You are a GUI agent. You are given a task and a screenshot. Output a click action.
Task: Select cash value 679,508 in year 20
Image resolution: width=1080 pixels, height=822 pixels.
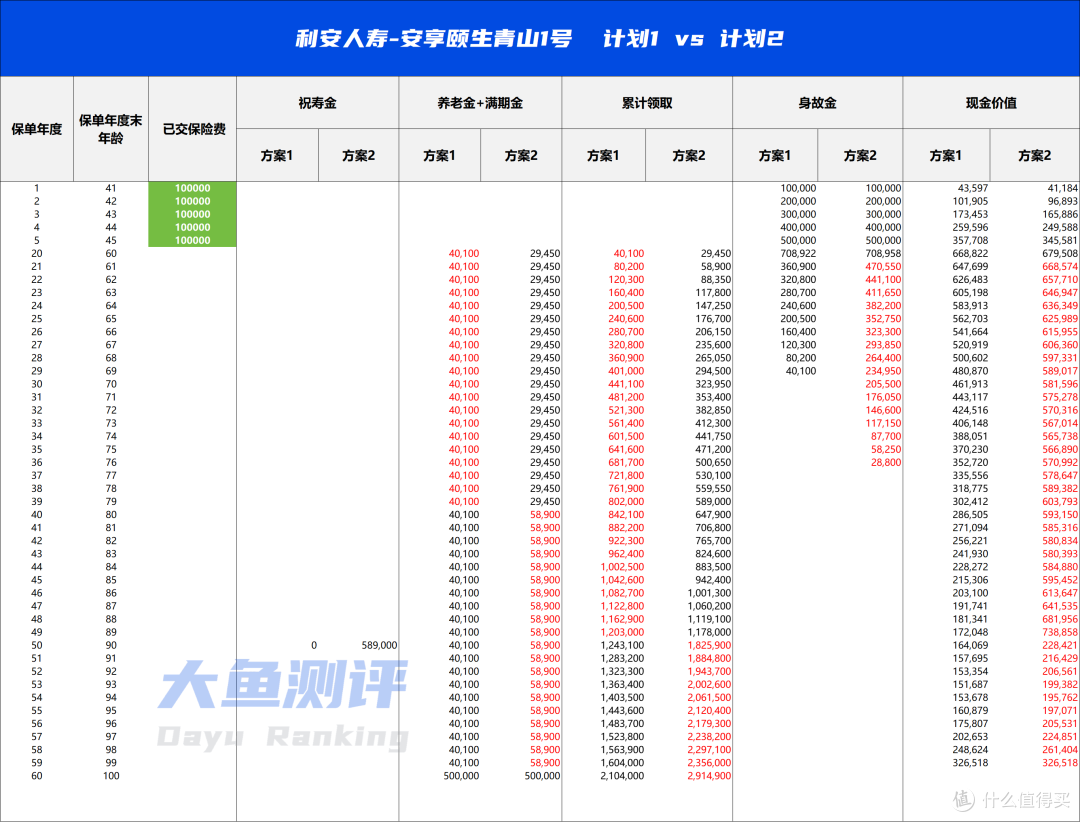click(x=1061, y=254)
